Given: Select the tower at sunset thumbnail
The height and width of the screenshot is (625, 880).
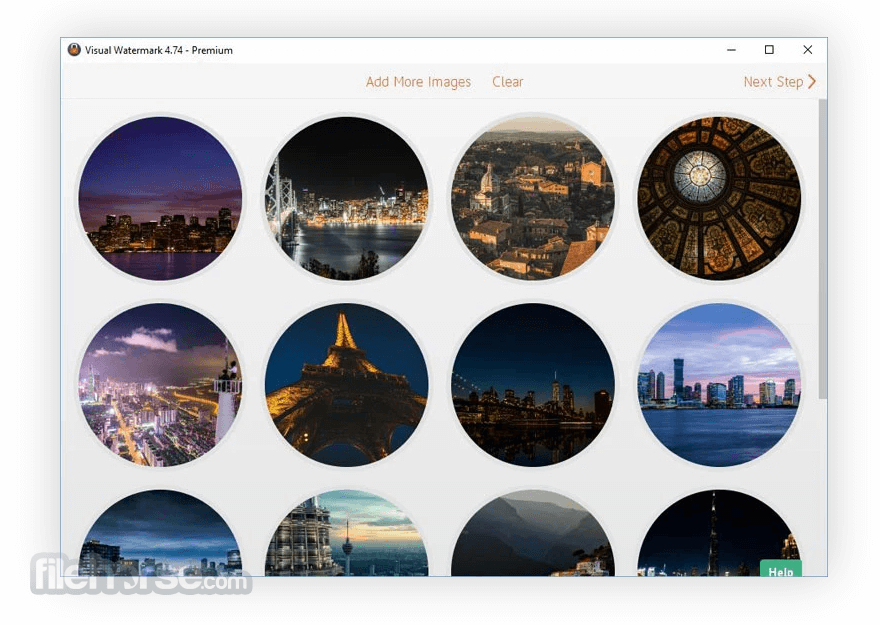Looking at the screenshot, I should click(347, 533).
